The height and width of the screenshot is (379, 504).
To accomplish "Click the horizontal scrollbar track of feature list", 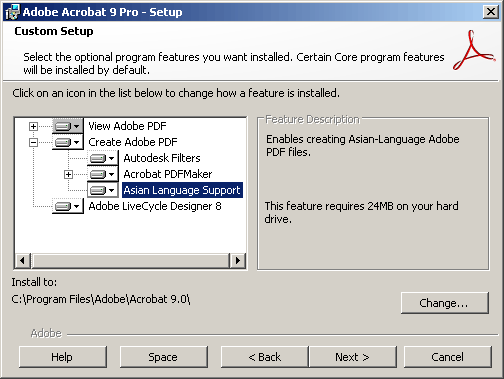I will 130,260.
